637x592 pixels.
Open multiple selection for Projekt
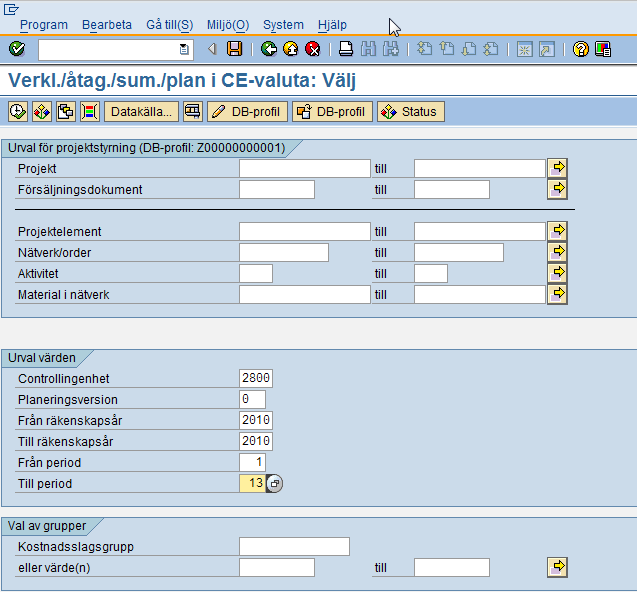pos(557,168)
